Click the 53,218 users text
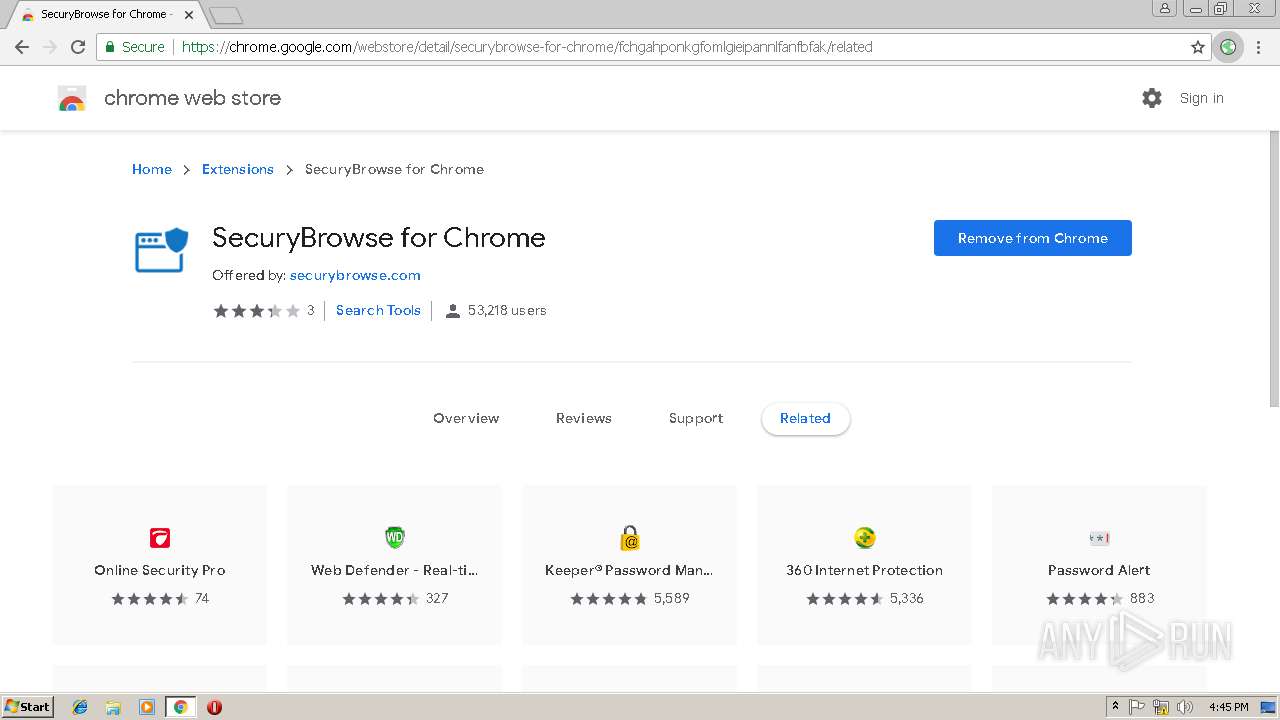This screenshot has height=720, width=1280. click(507, 311)
